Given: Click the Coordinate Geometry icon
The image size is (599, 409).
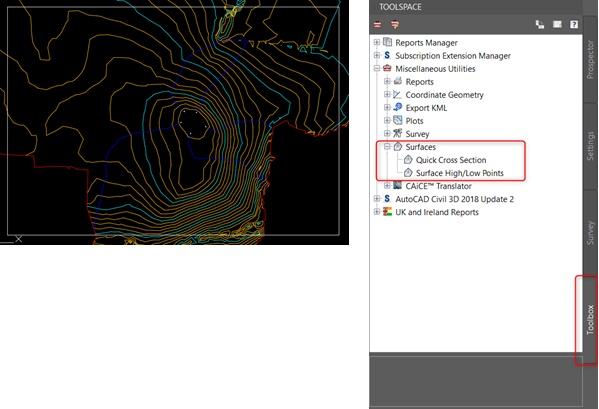Looking at the screenshot, I should 398,94.
